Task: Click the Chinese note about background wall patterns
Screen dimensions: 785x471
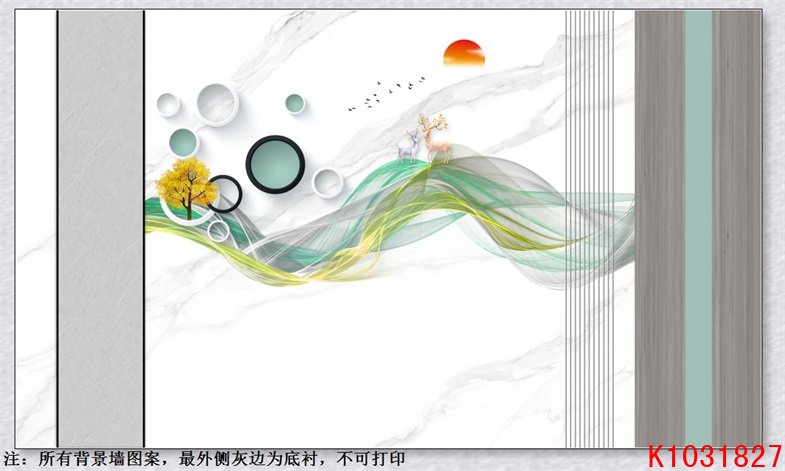Action: (204, 458)
